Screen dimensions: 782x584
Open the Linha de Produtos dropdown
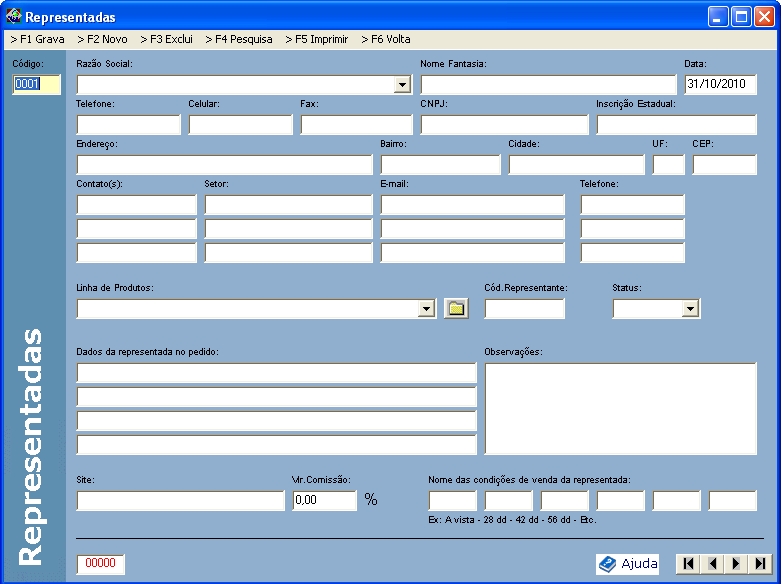427,309
